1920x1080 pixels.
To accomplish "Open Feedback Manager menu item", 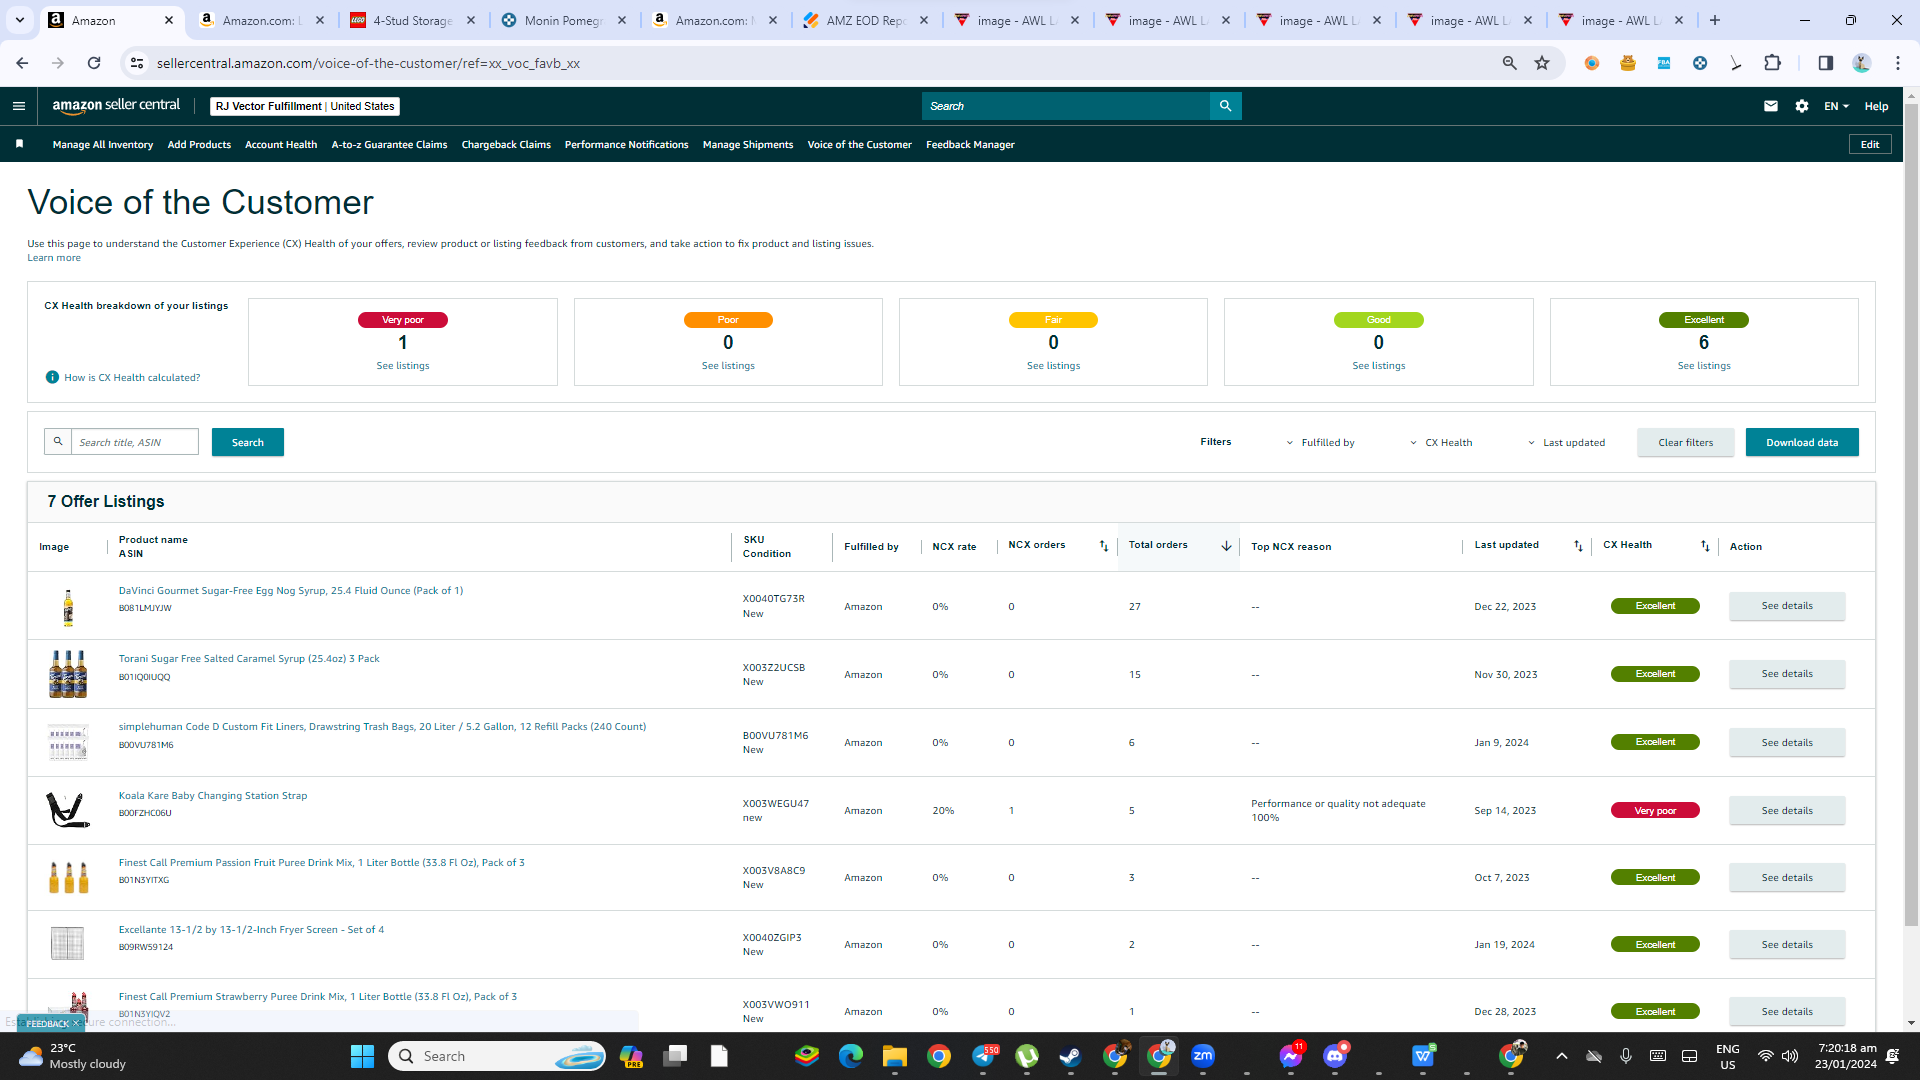I will (970, 145).
